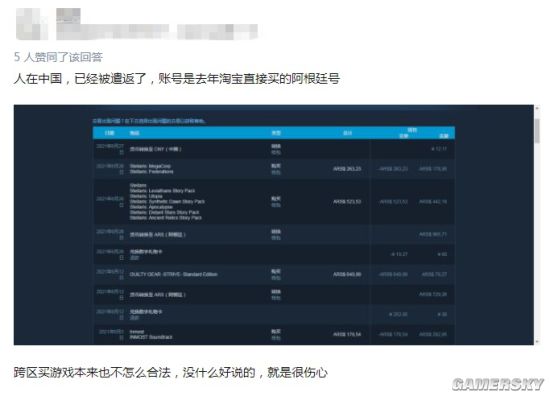Click the ARS$ total in the GUILTY GEAR row
This screenshot has height=396, width=550.
click(x=347, y=274)
